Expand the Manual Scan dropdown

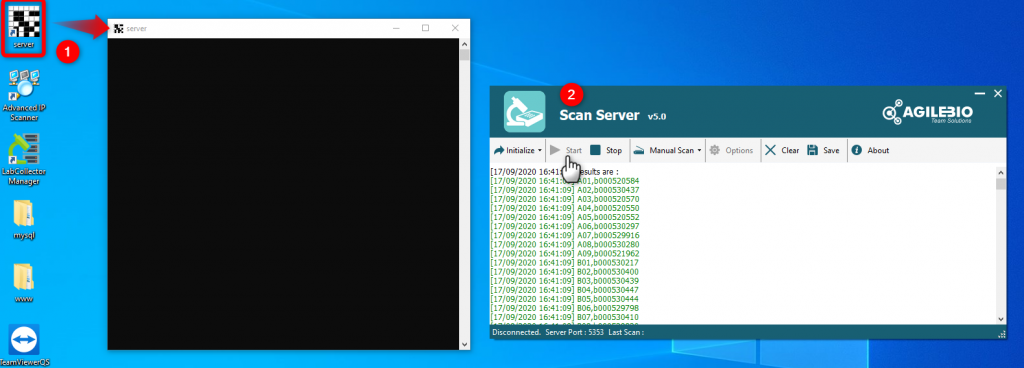pos(667,150)
